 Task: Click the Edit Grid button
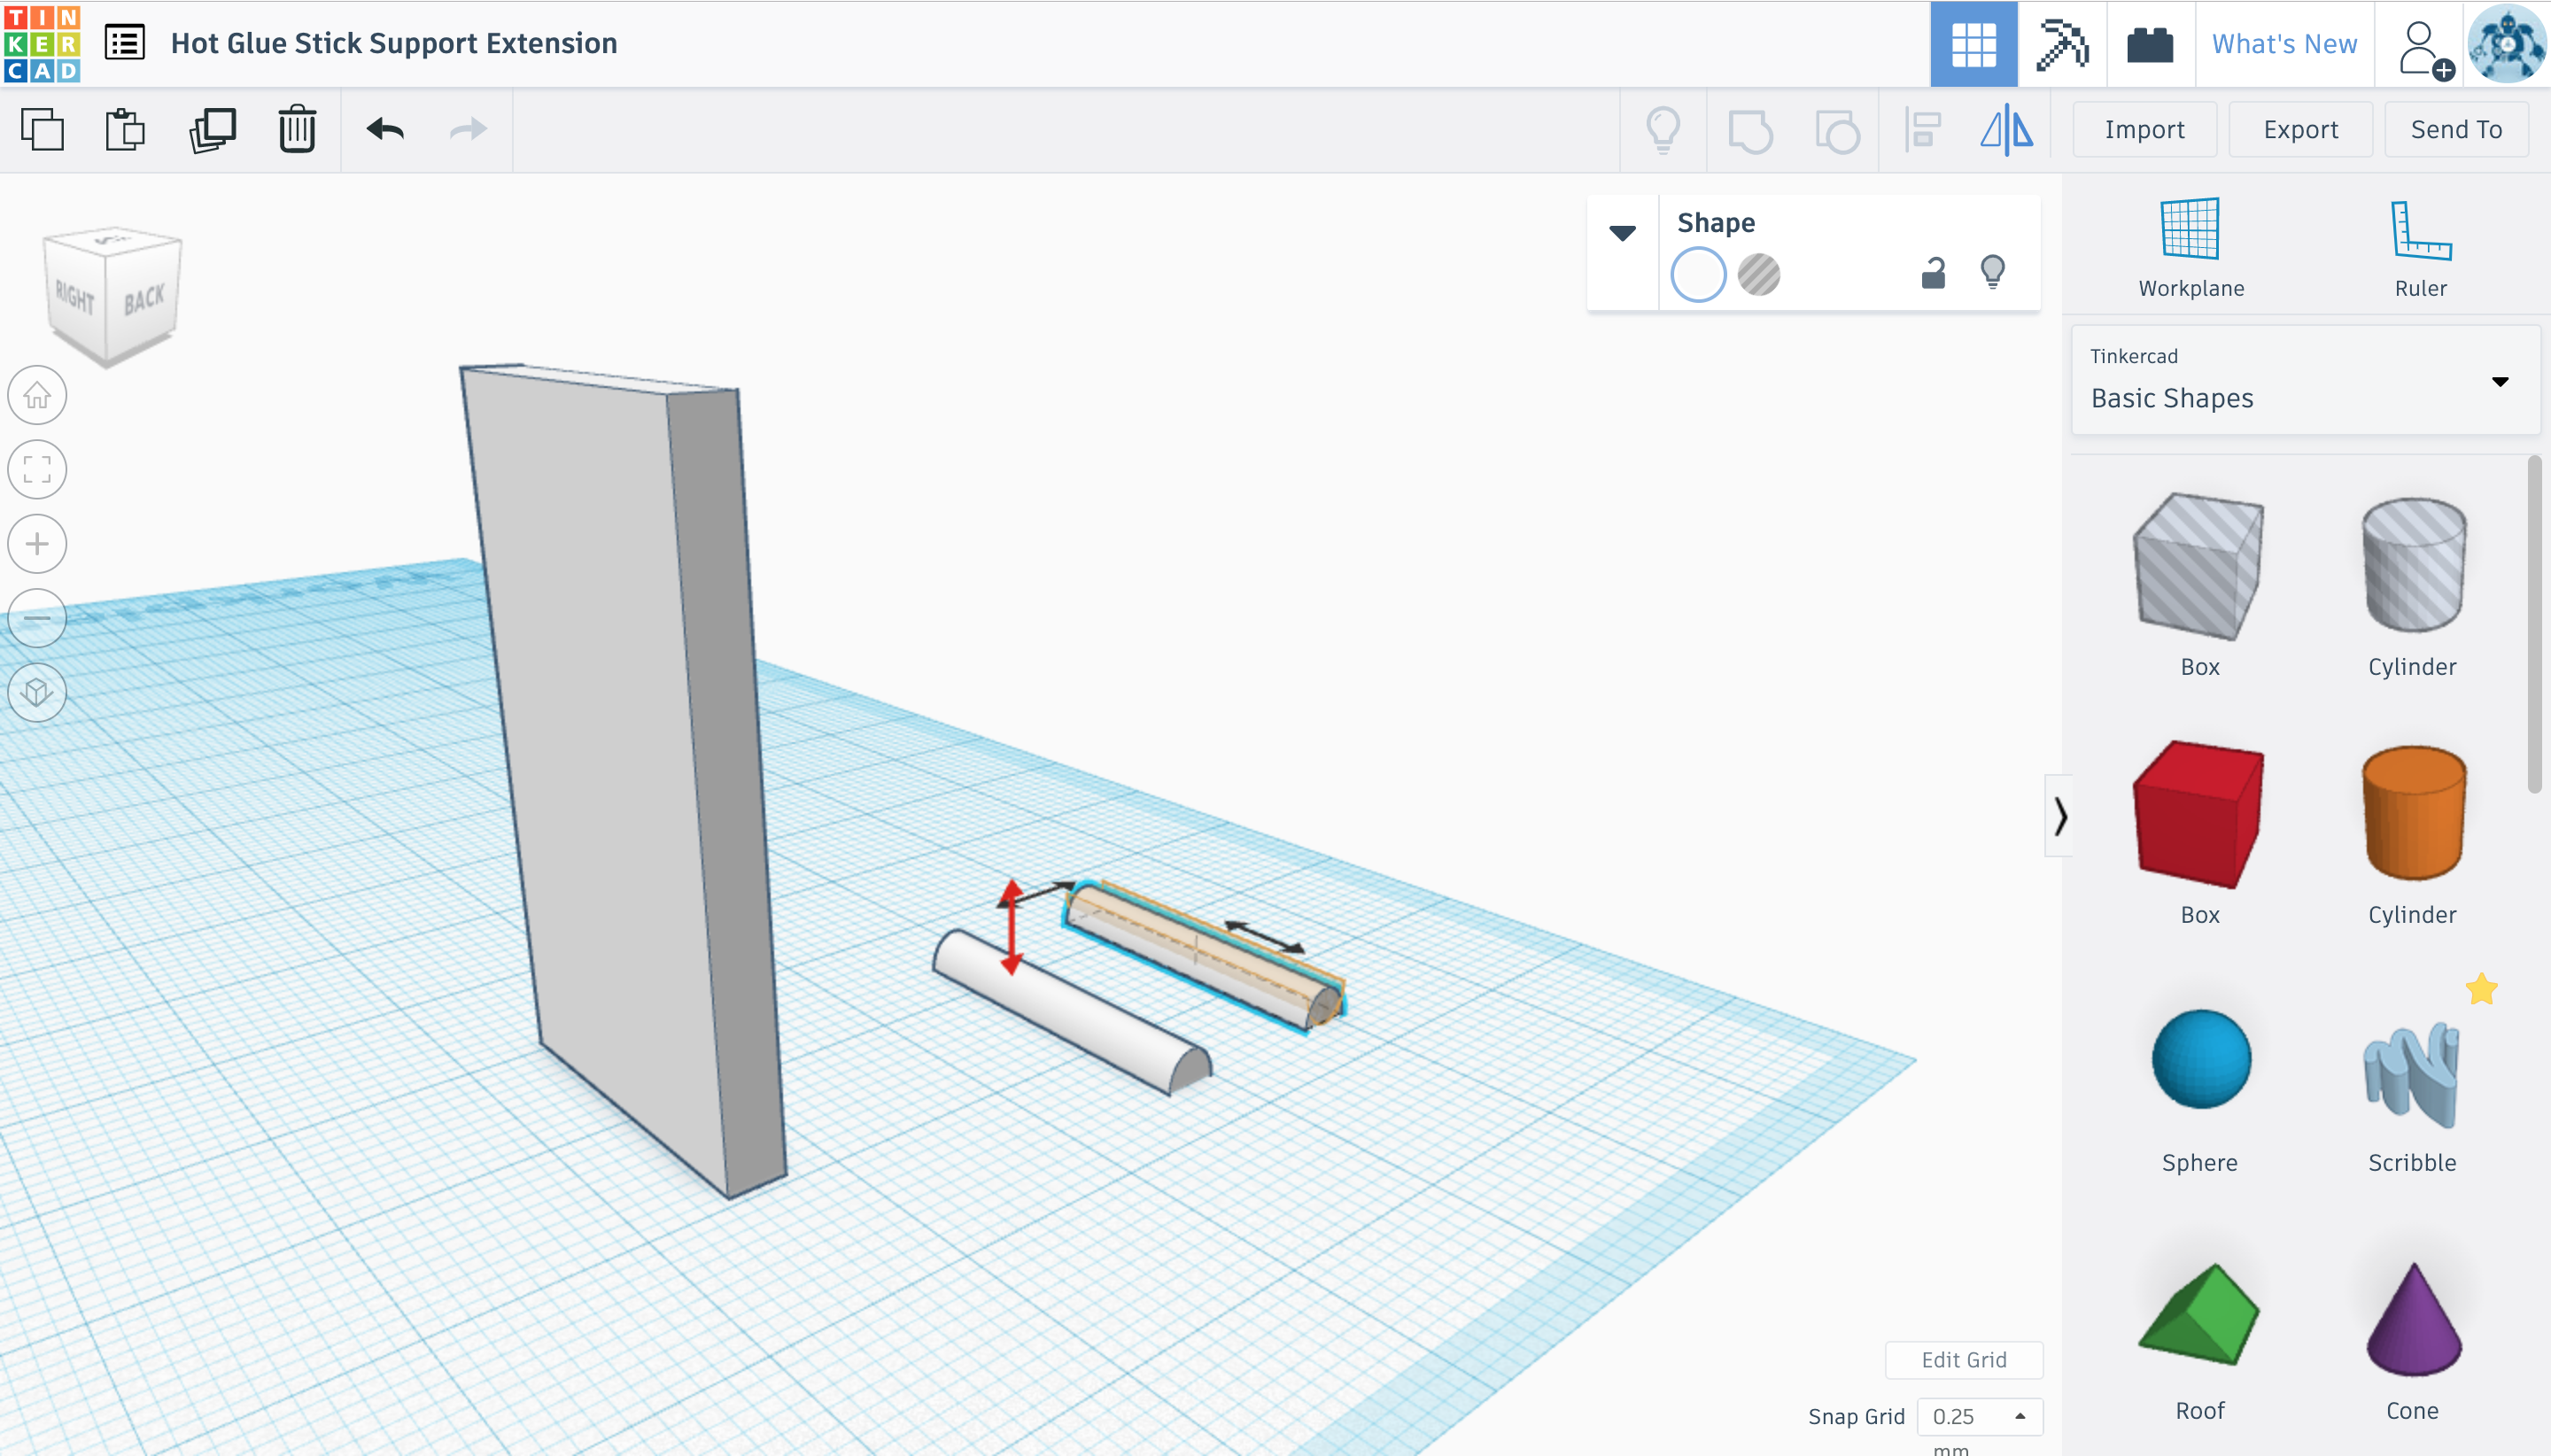(x=1963, y=1359)
